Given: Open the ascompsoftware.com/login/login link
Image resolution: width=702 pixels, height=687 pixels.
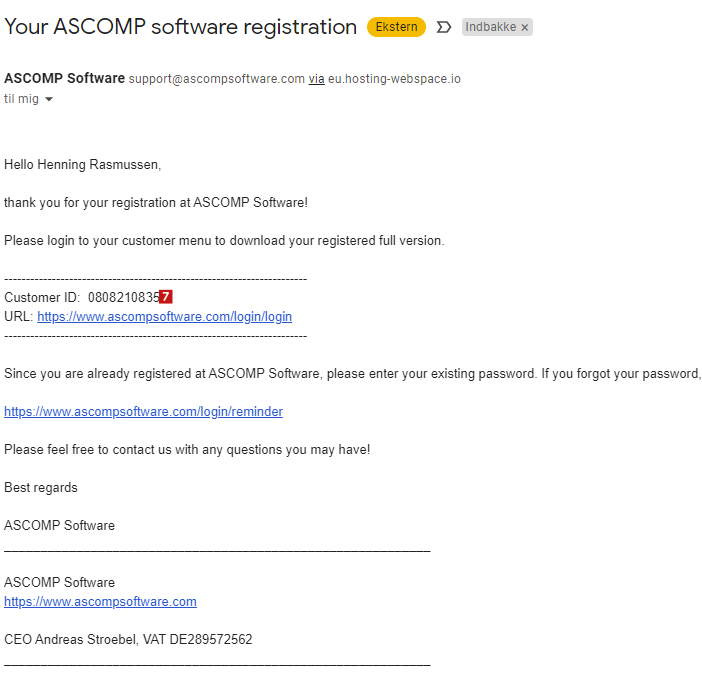Looking at the screenshot, I should [x=164, y=317].
